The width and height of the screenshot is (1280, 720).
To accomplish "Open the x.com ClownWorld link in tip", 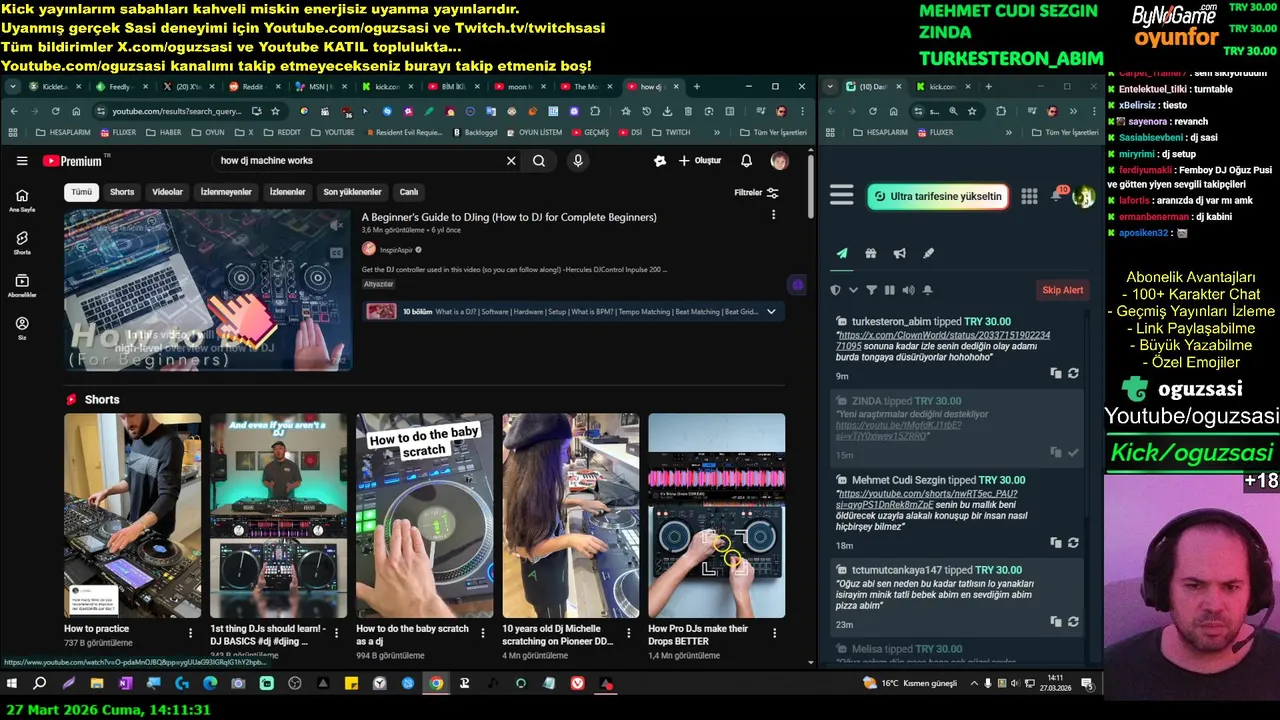I will [x=943, y=340].
